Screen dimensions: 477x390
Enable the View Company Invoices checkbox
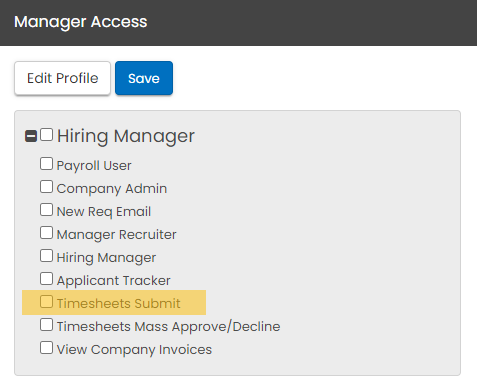coord(46,348)
